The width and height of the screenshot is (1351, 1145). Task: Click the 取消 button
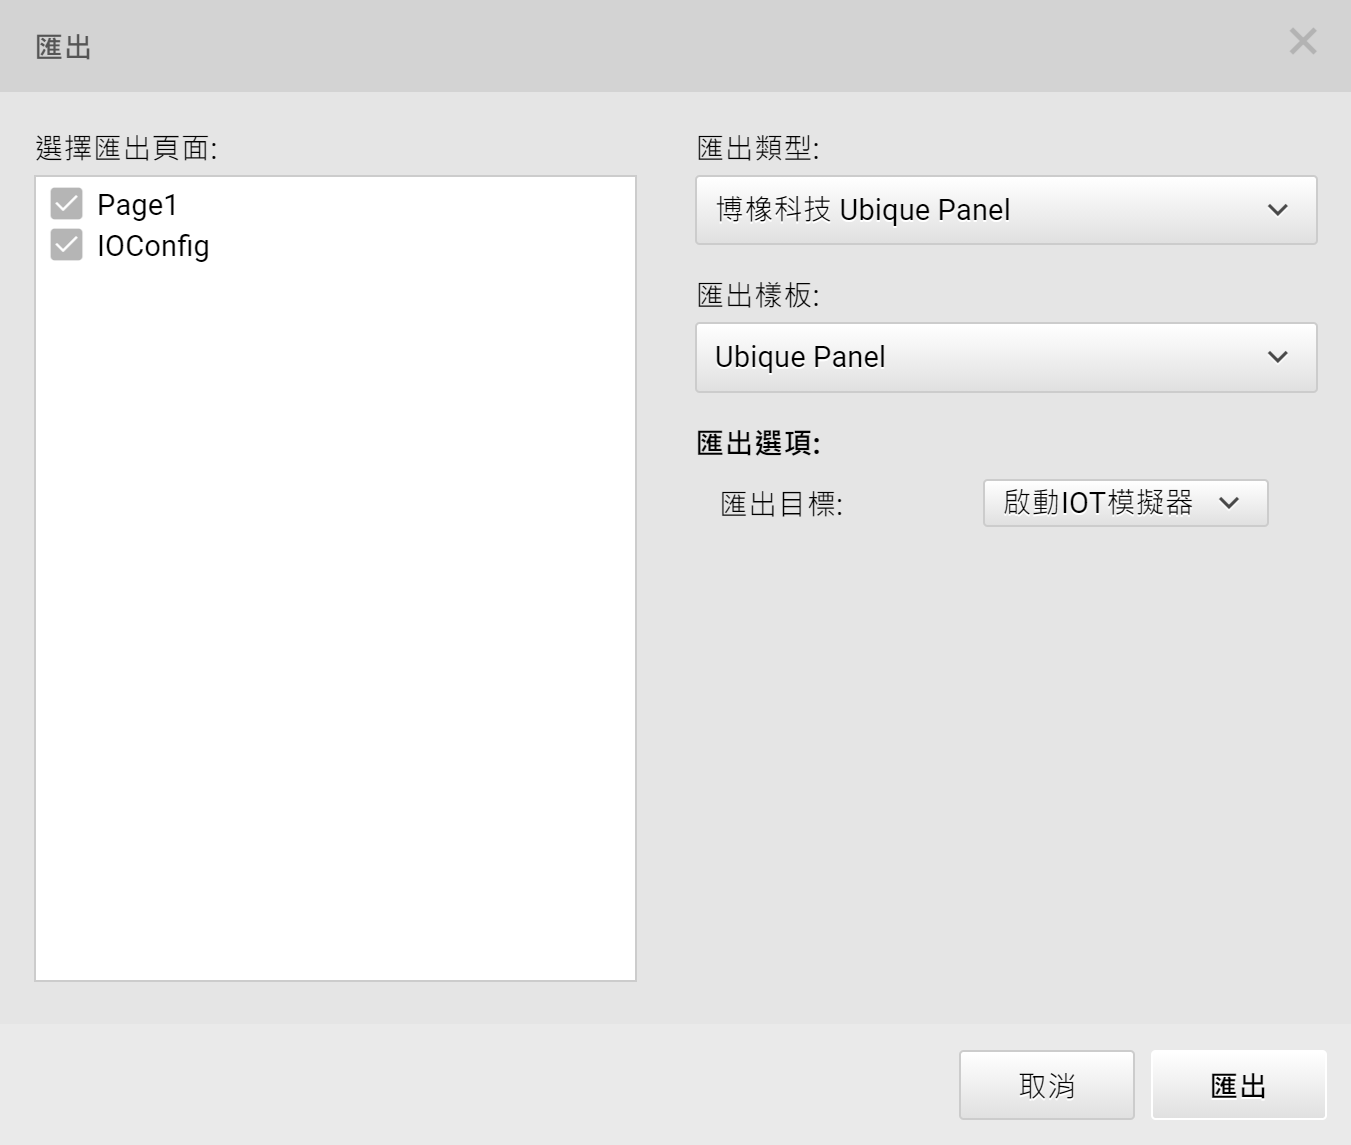point(1046,1085)
